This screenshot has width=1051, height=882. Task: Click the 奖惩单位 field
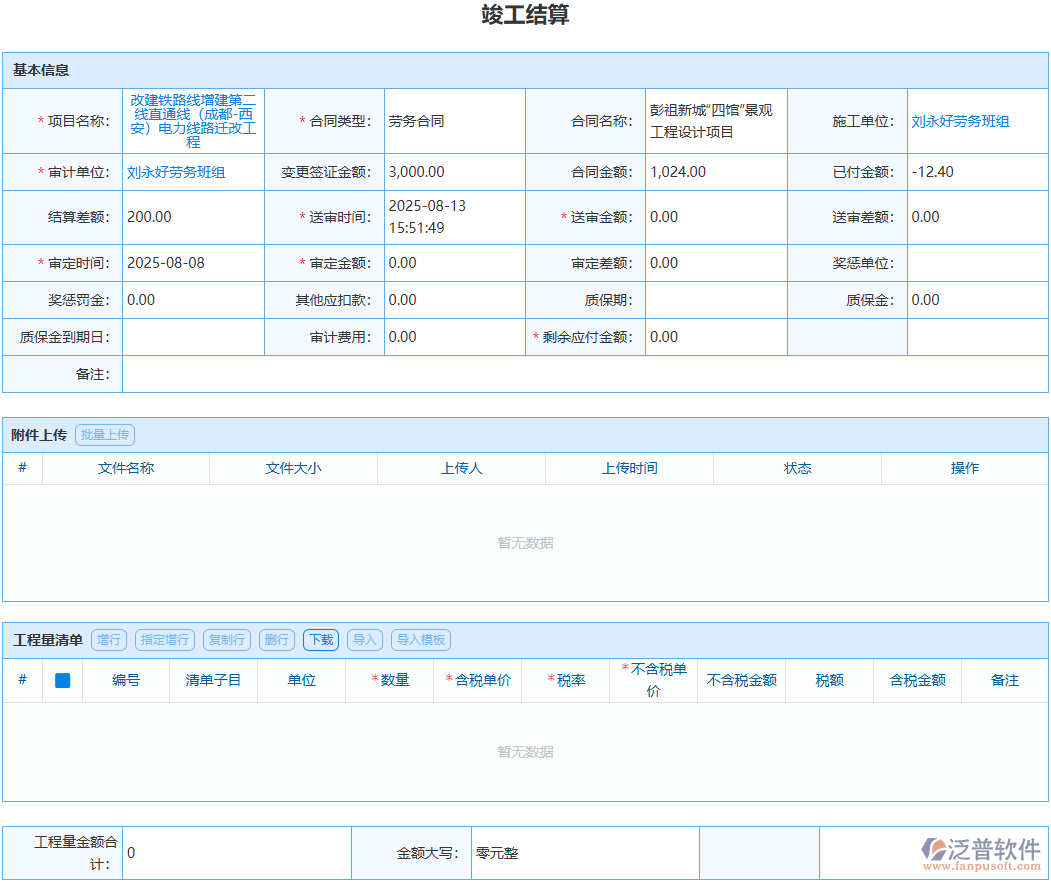pos(977,263)
